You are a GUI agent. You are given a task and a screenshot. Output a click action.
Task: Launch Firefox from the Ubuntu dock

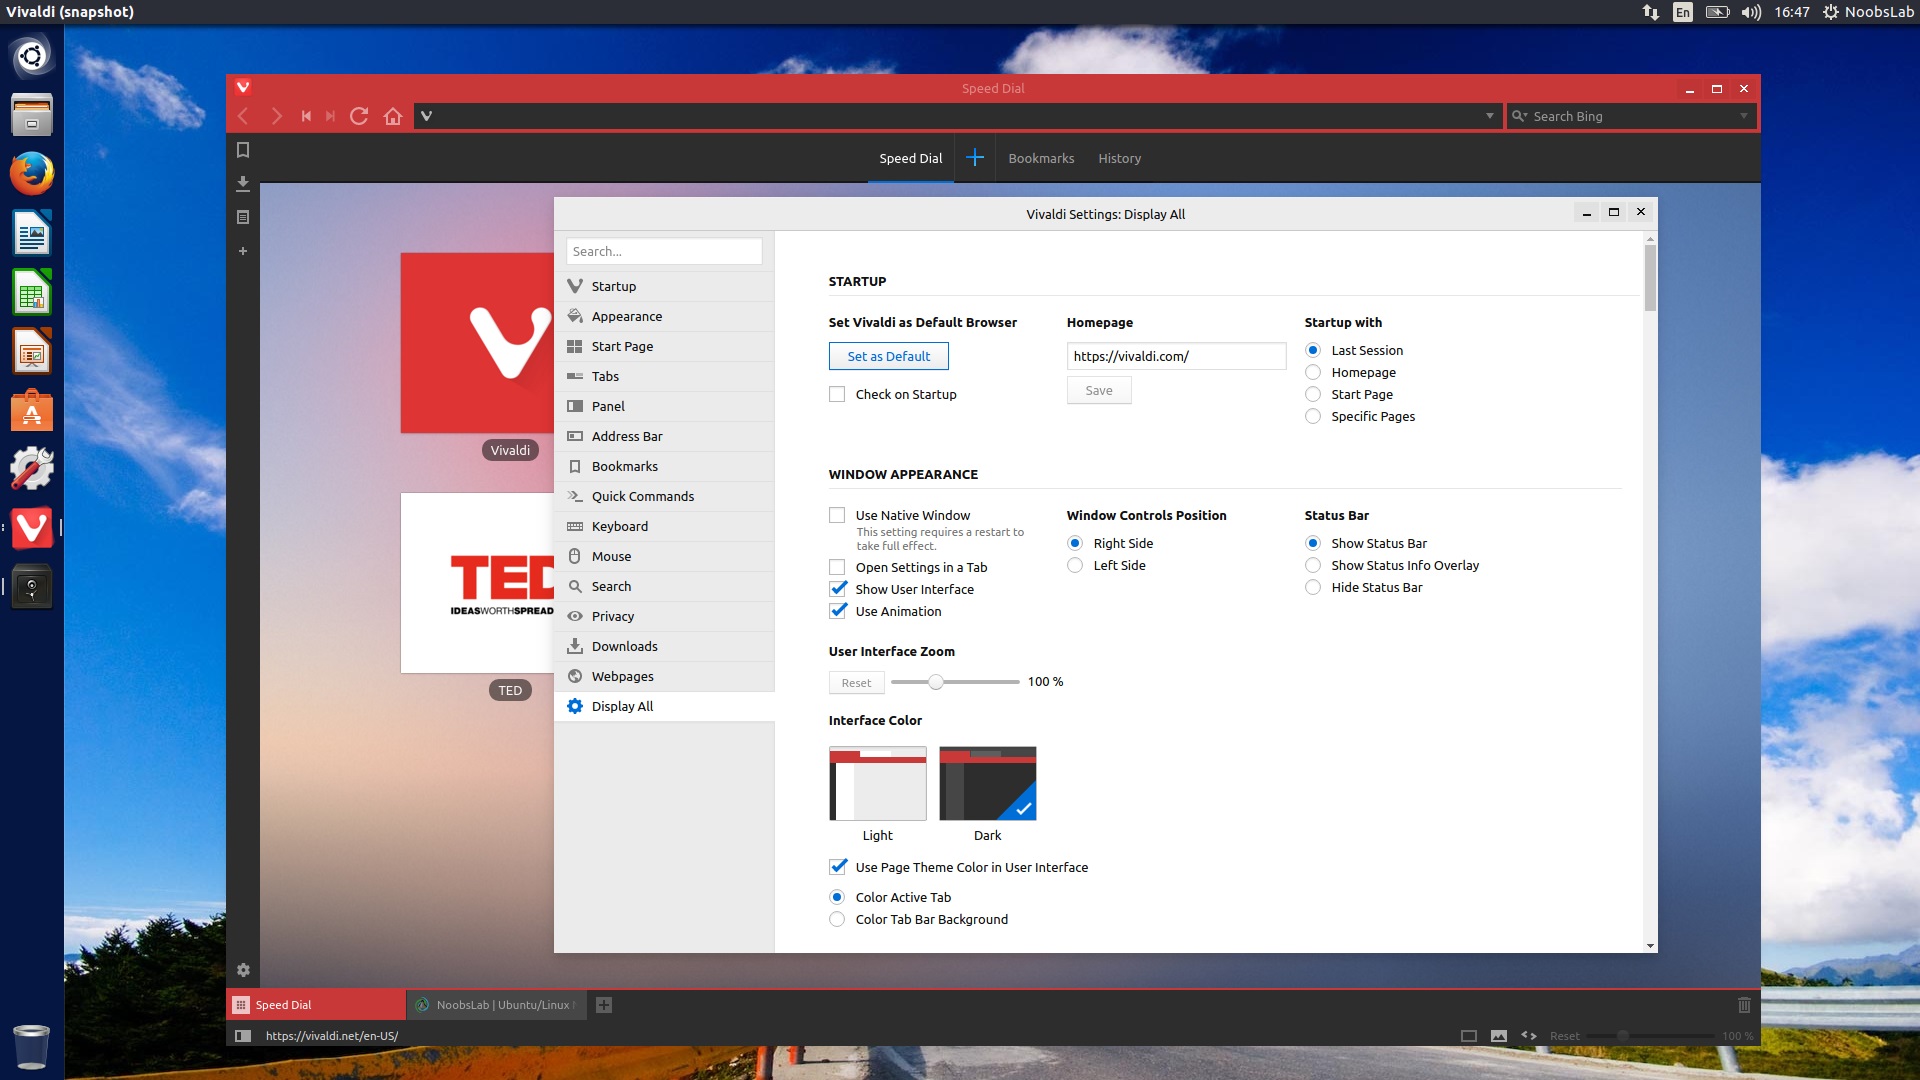(x=32, y=174)
